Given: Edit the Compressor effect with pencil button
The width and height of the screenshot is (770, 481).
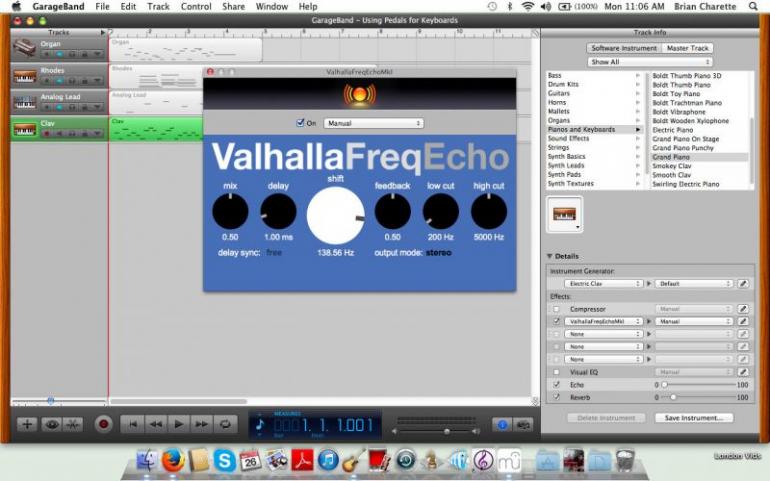Looking at the screenshot, I should 743,309.
